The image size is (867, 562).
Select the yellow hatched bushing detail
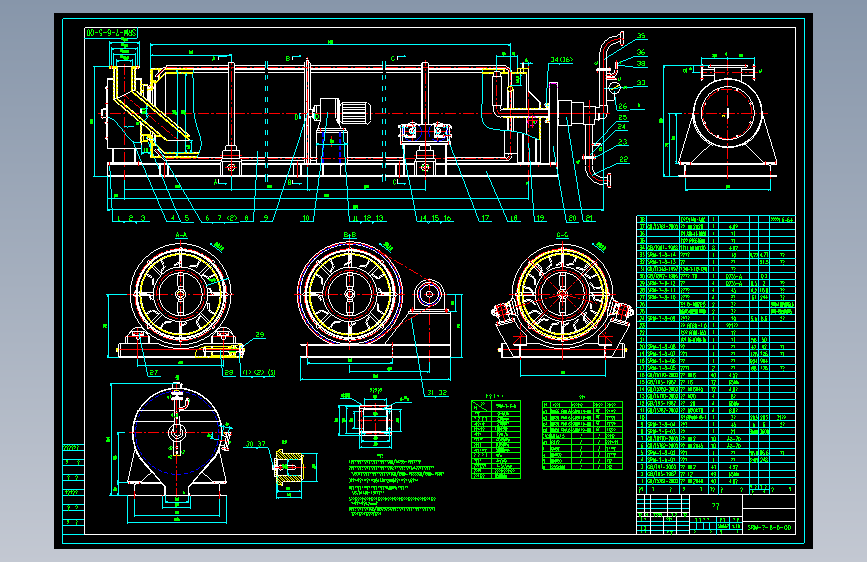288,468
